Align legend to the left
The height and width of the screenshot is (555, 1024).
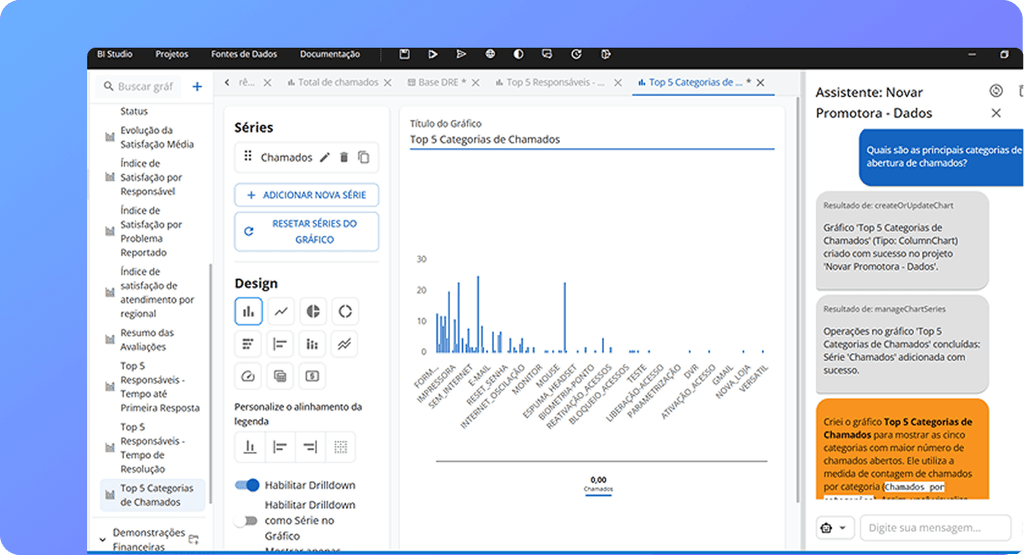[280, 447]
